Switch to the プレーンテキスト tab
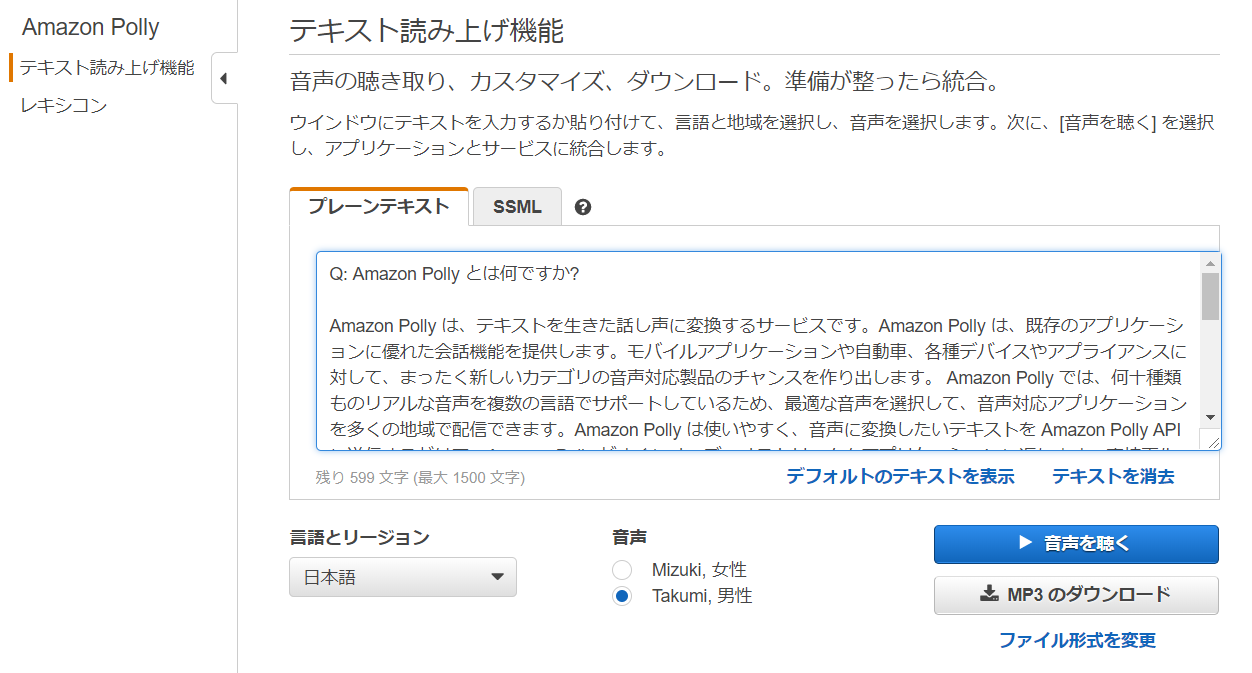1252x673 pixels. [x=379, y=206]
